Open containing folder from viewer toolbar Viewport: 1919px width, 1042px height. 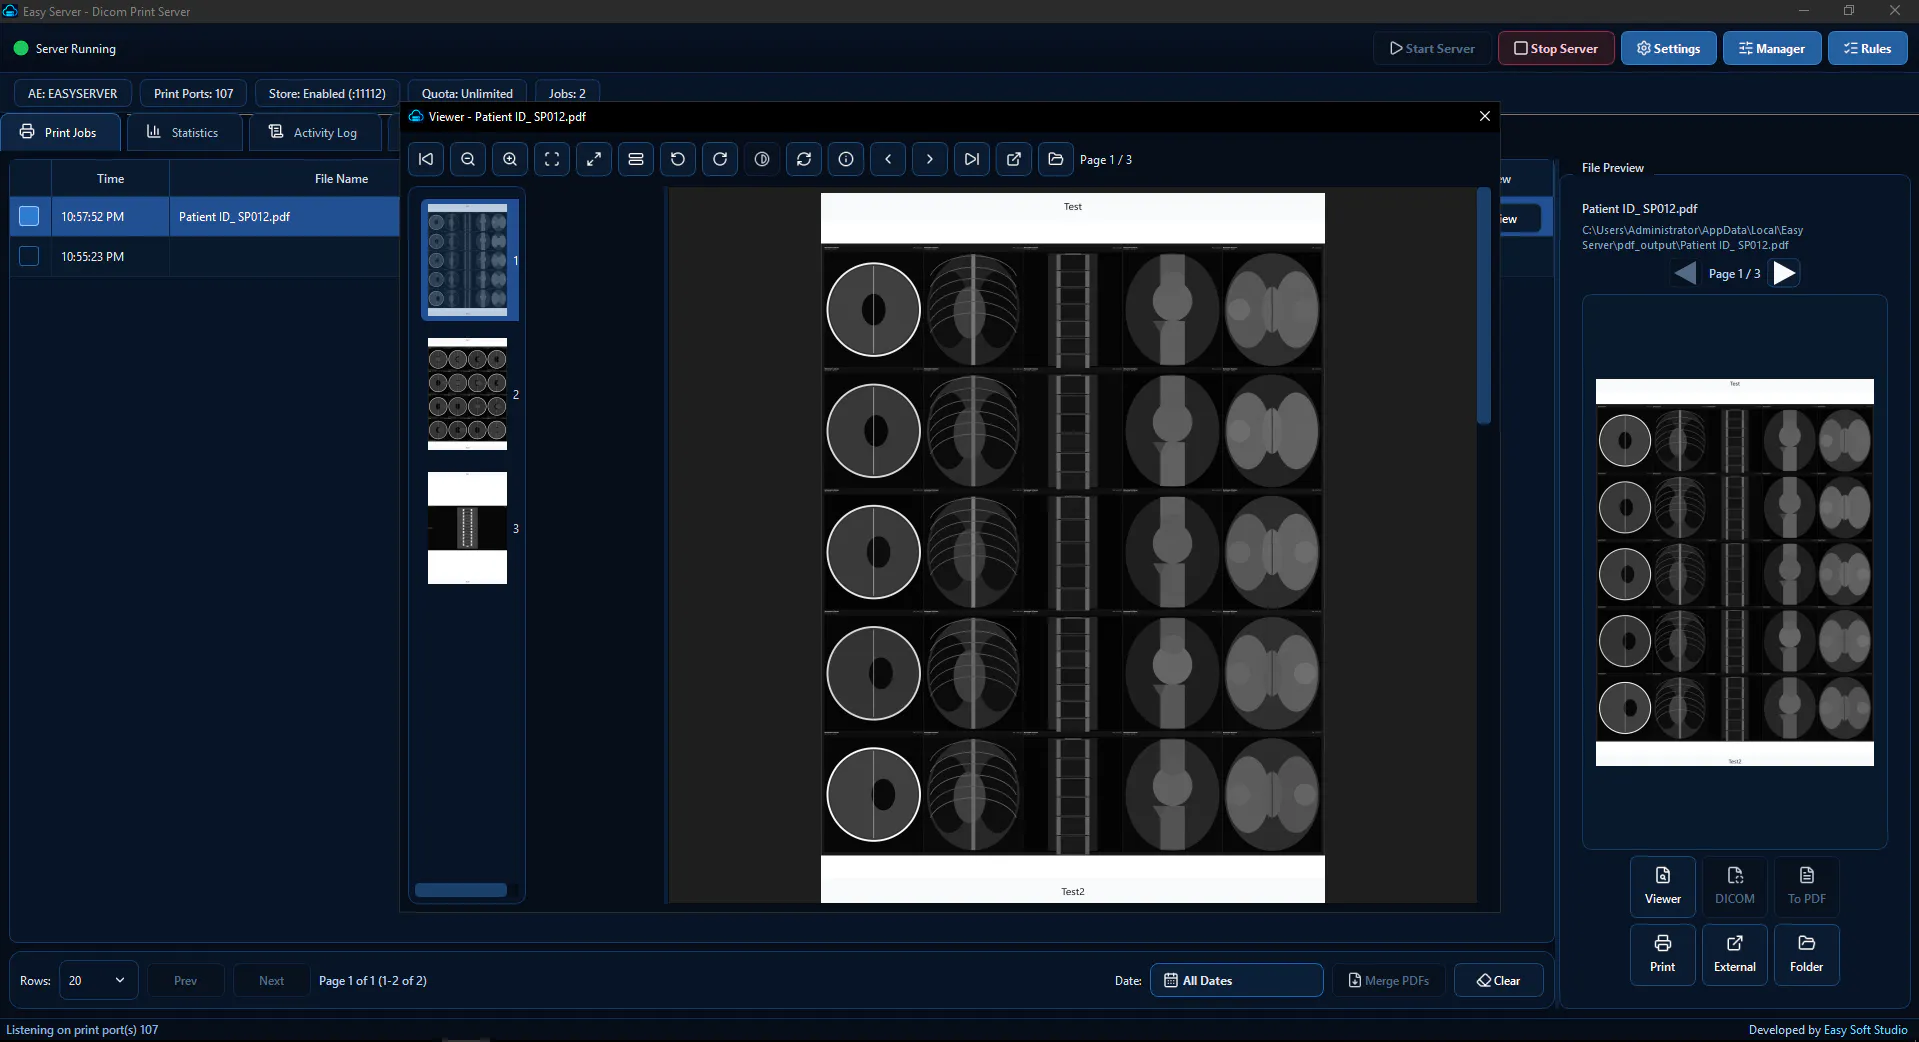click(x=1056, y=159)
